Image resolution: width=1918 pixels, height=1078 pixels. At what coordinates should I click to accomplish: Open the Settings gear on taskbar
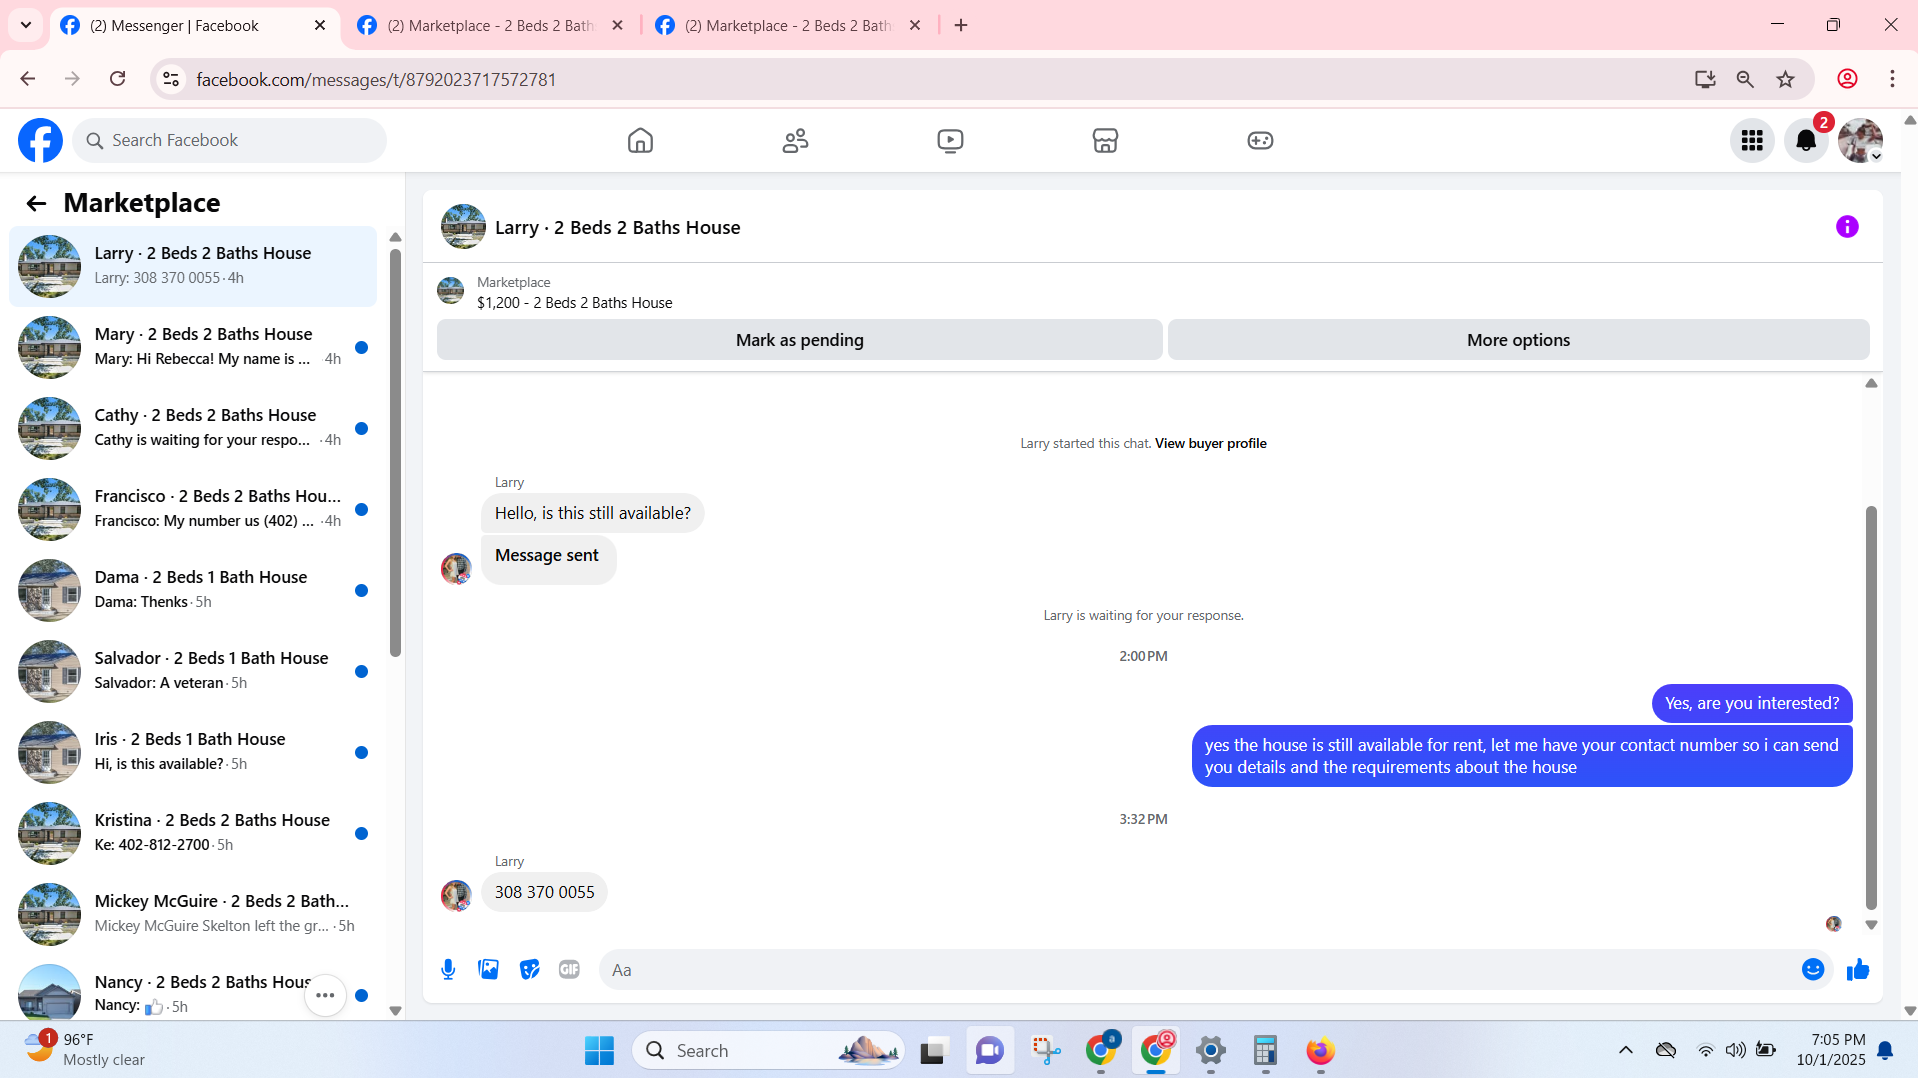click(1210, 1051)
